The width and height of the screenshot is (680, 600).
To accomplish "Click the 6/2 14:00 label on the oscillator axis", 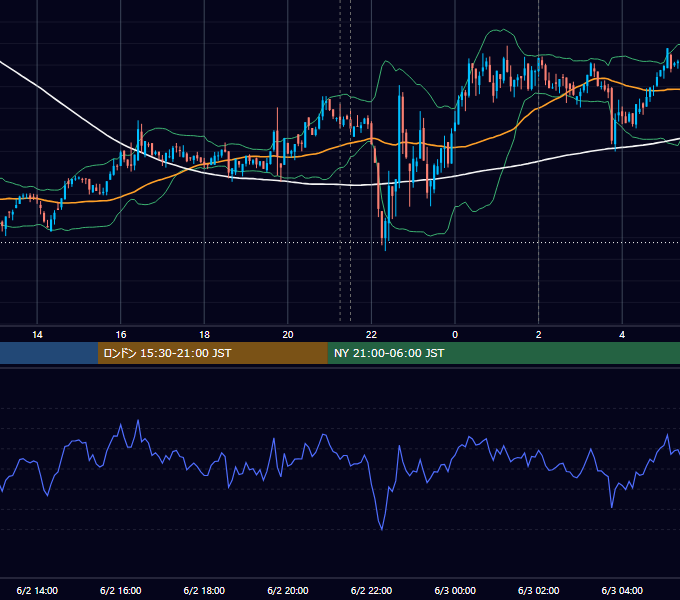I will coord(37,591).
